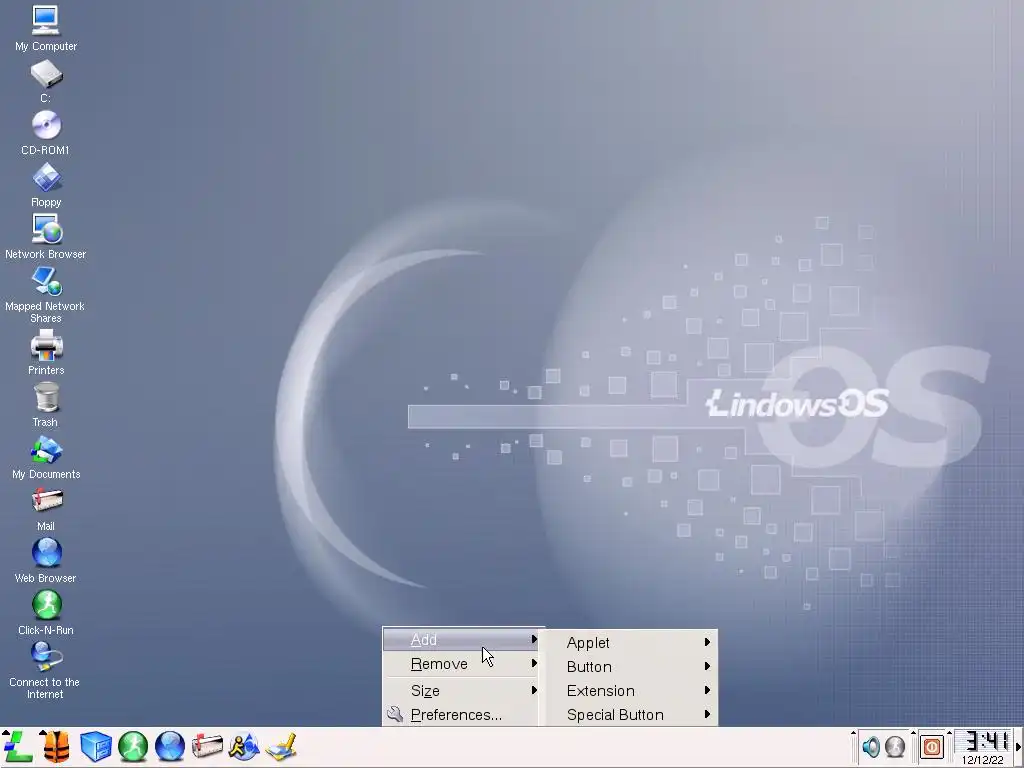The height and width of the screenshot is (768, 1024).
Task: Launch the blue globe web browser in panel
Action: click(x=170, y=746)
